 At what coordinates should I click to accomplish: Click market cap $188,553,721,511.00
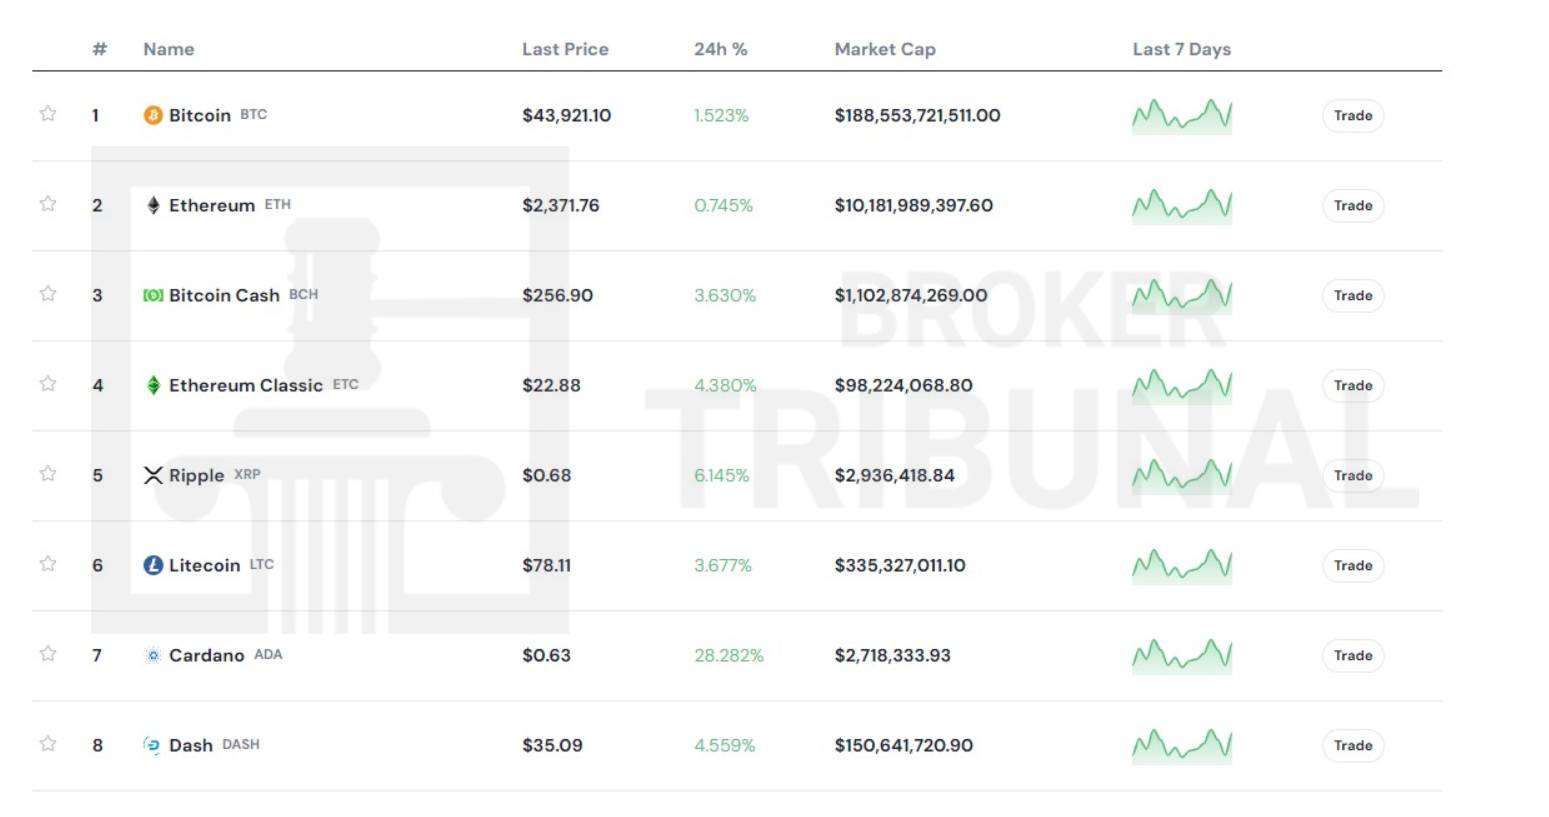tap(918, 115)
